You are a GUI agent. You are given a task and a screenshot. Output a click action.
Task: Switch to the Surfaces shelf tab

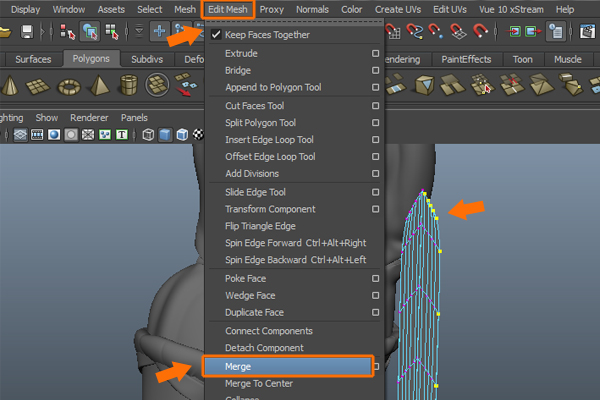pos(33,59)
